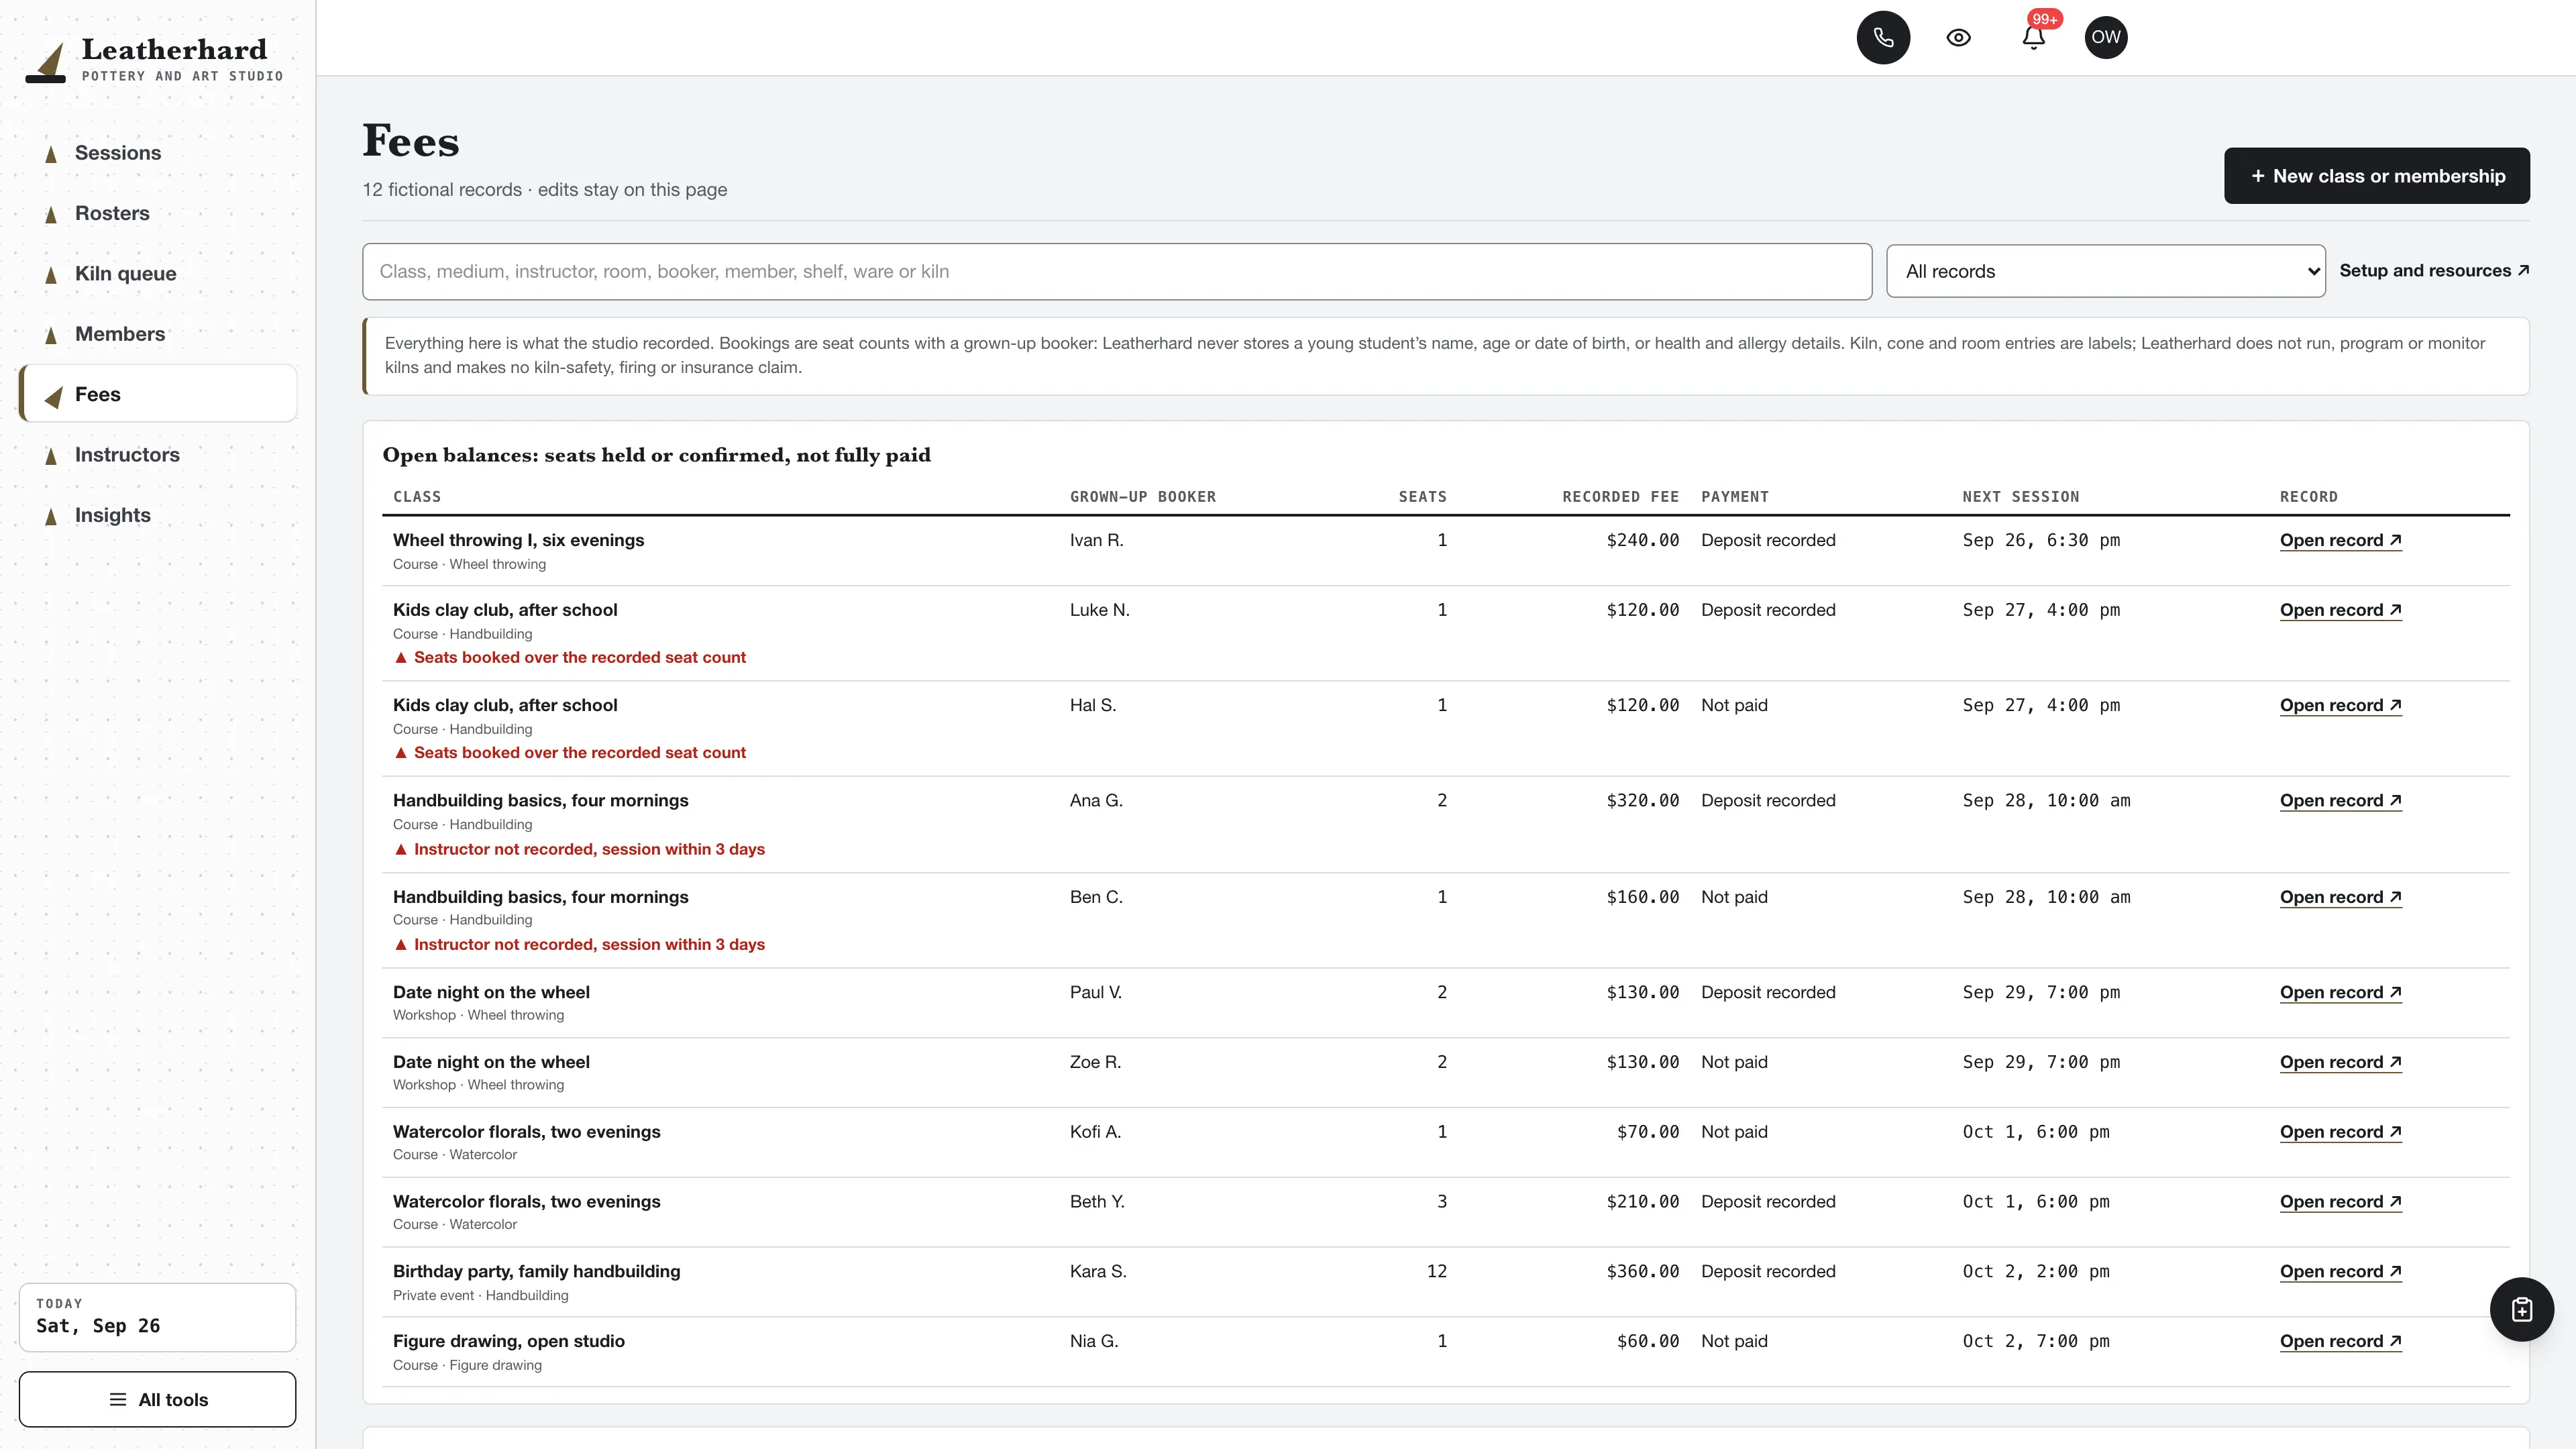Image resolution: width=2576 pixels, height=1449 pixels.
Task: Open the notifications bell with 99+ badge
Action: point(2033,38)
